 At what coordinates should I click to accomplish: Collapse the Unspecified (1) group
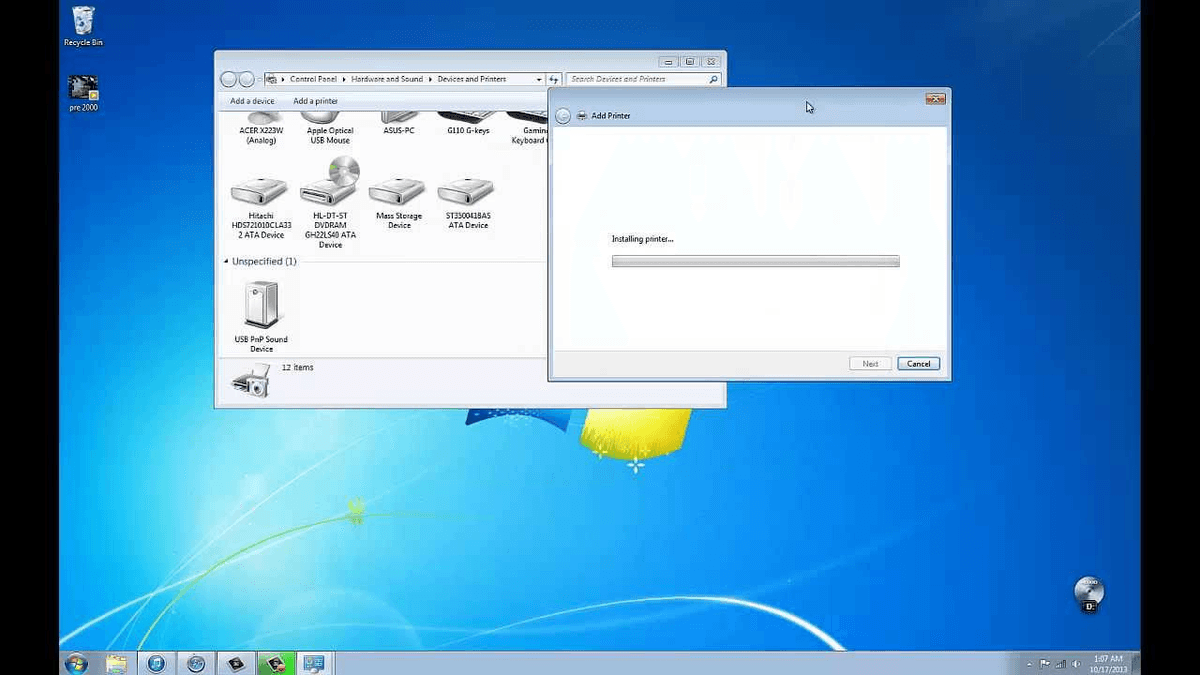tap(225, 262)
